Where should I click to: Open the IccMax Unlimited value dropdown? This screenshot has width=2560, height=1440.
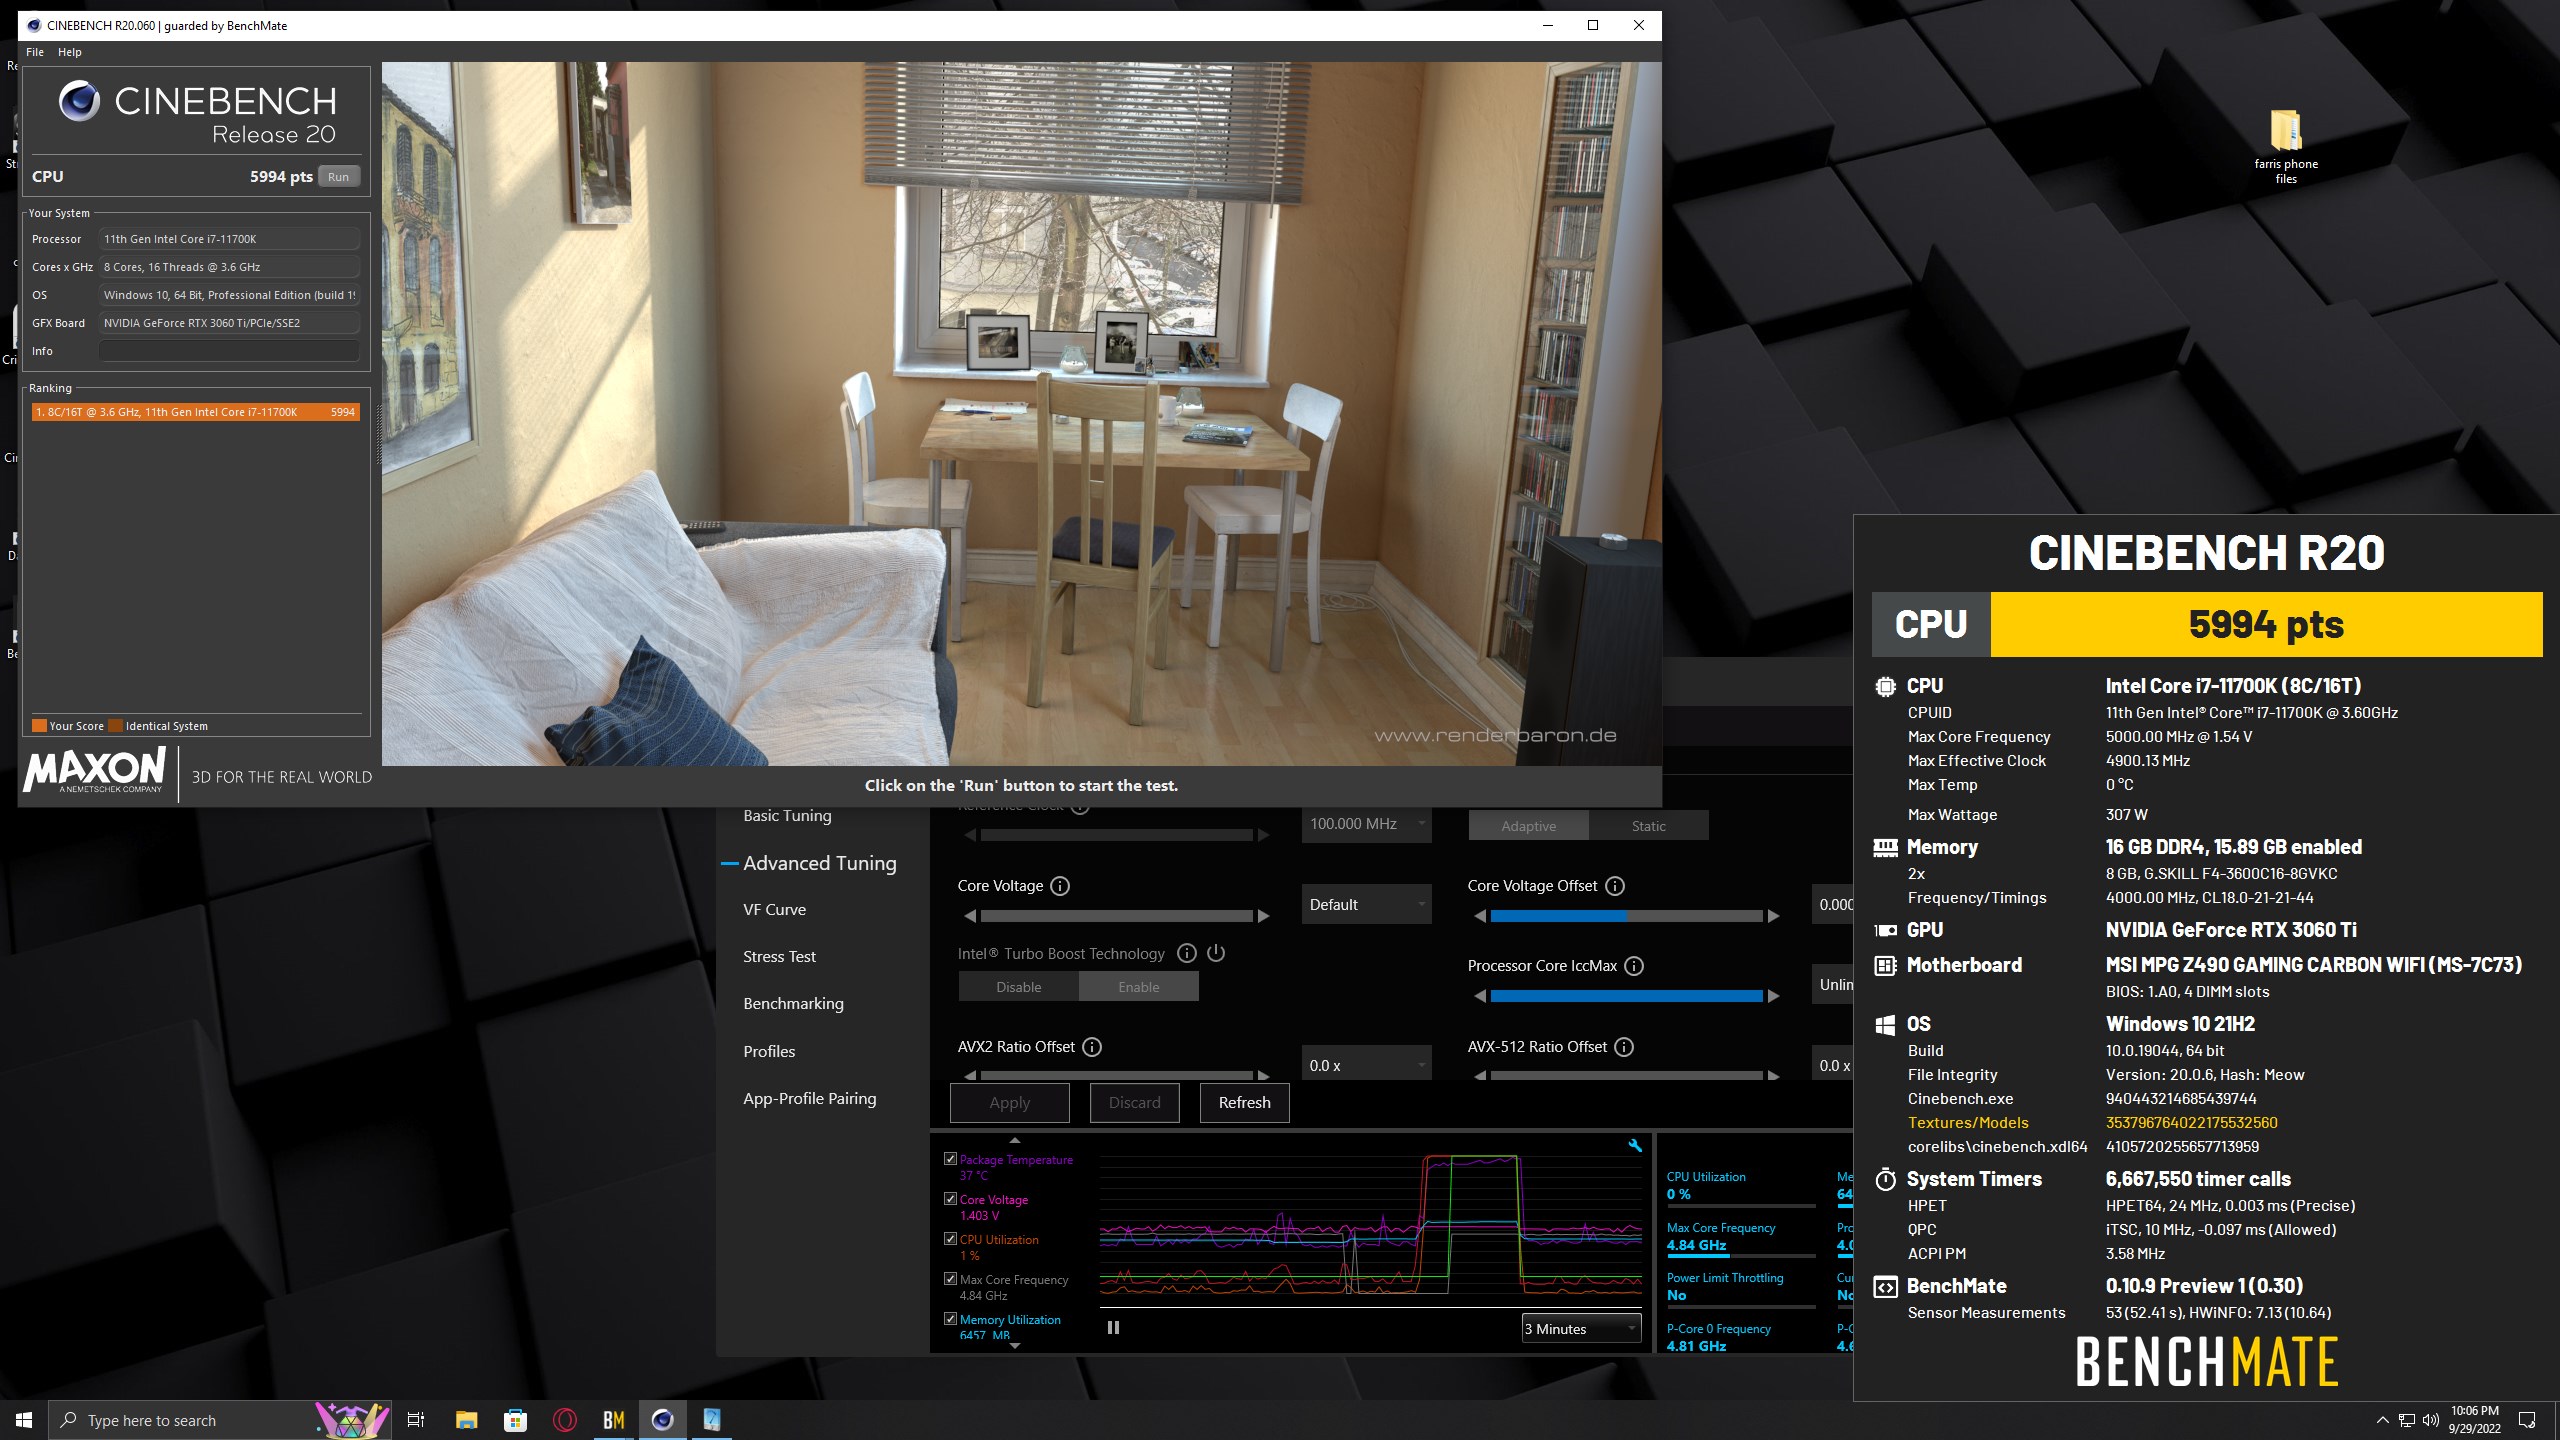pyautogui.click(x=1833, y=985)
